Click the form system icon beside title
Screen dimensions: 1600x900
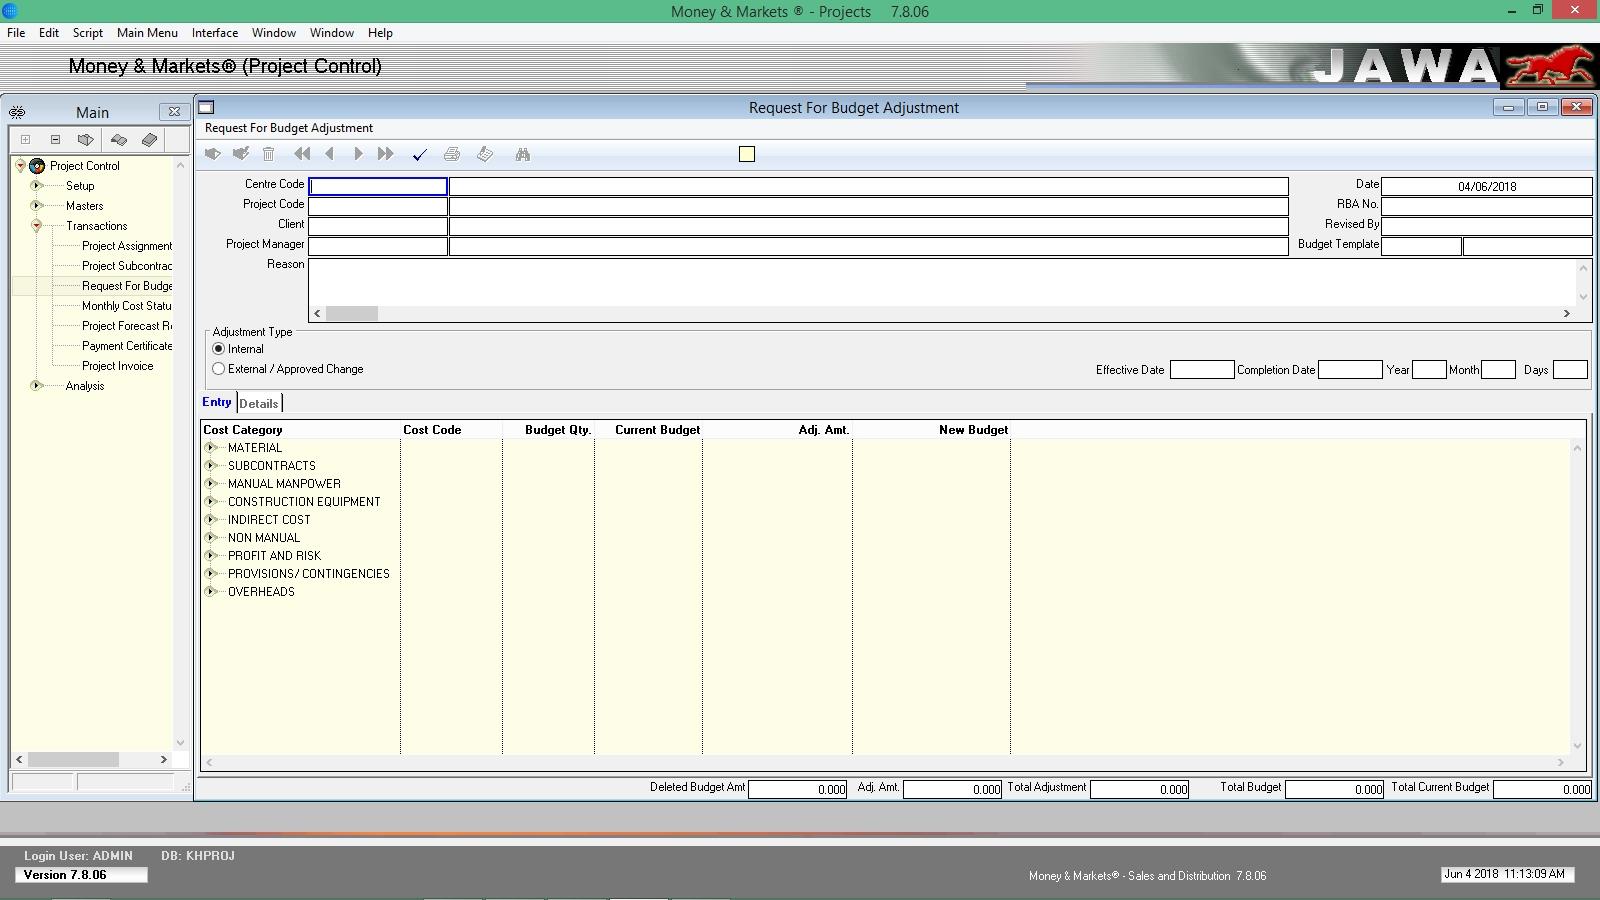point(206,107)
